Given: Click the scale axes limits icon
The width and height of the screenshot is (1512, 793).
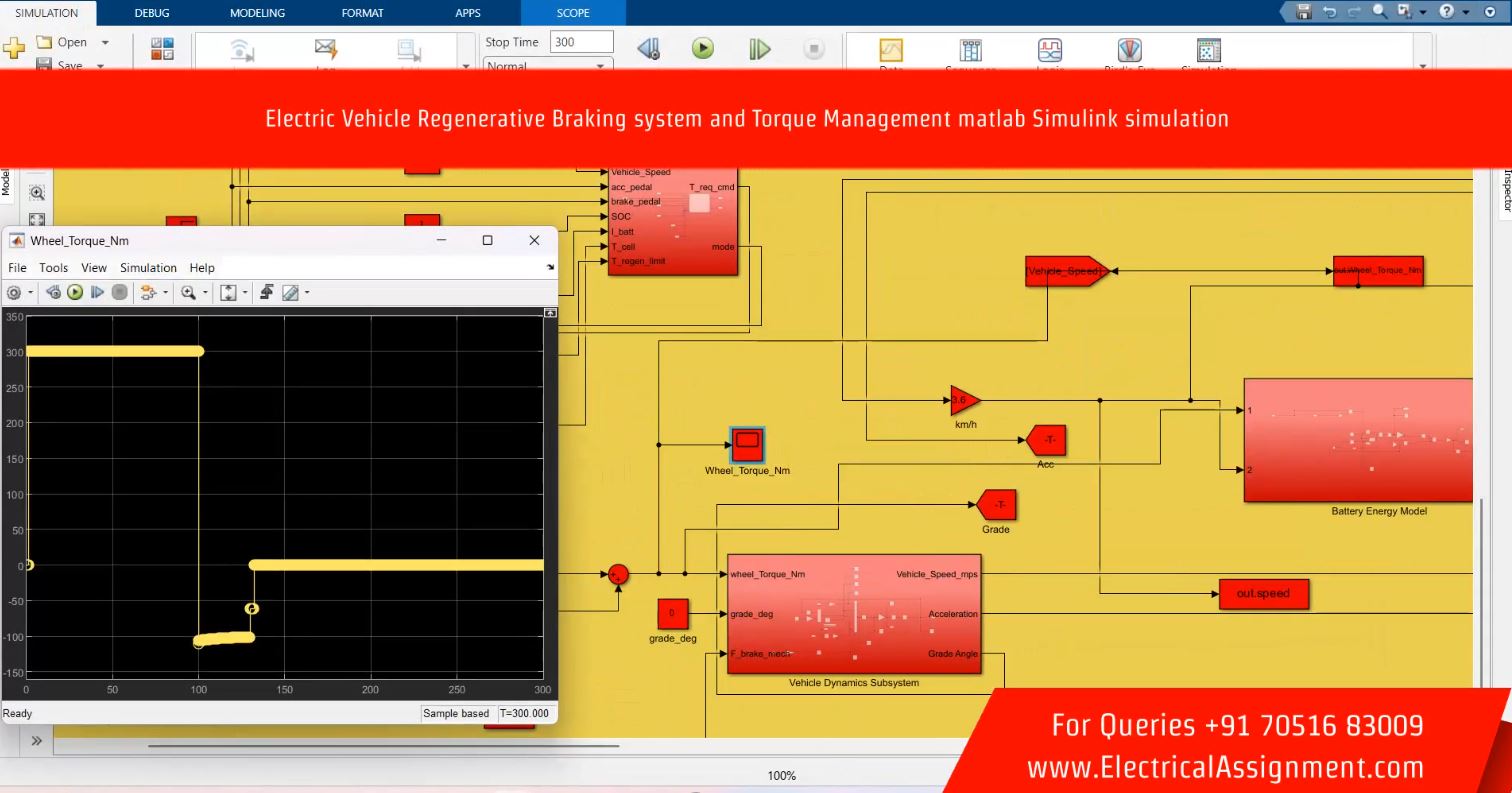Looking at the screenshot, I should [228, 292].
